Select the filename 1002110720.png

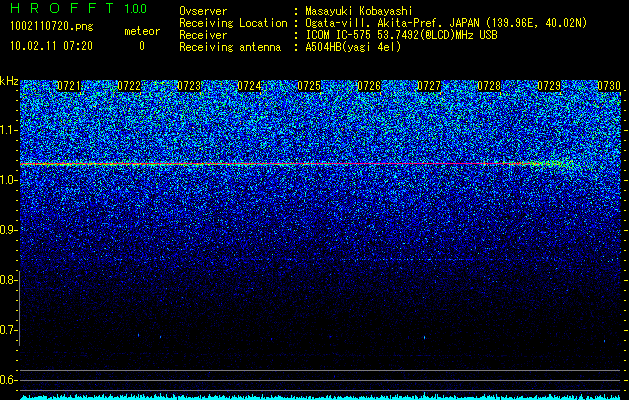pyautogui.click(x=52, y=27)
